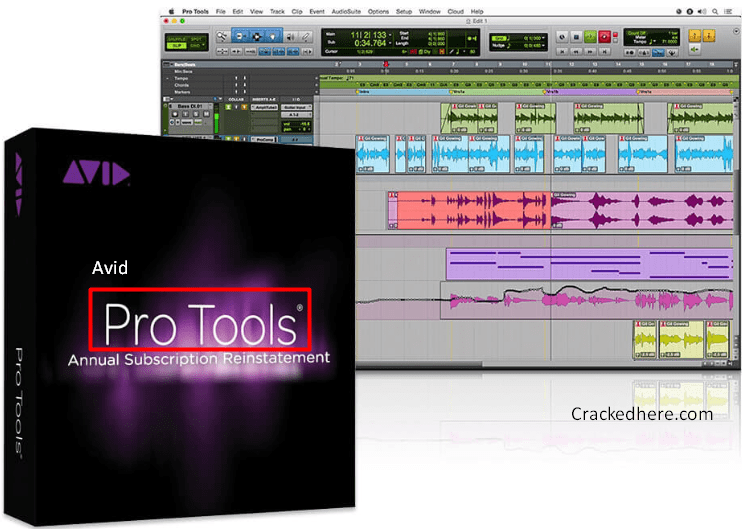742x529 pixels.
Task: Open the Main counter format dropdown
Action: tap(390, 35)
